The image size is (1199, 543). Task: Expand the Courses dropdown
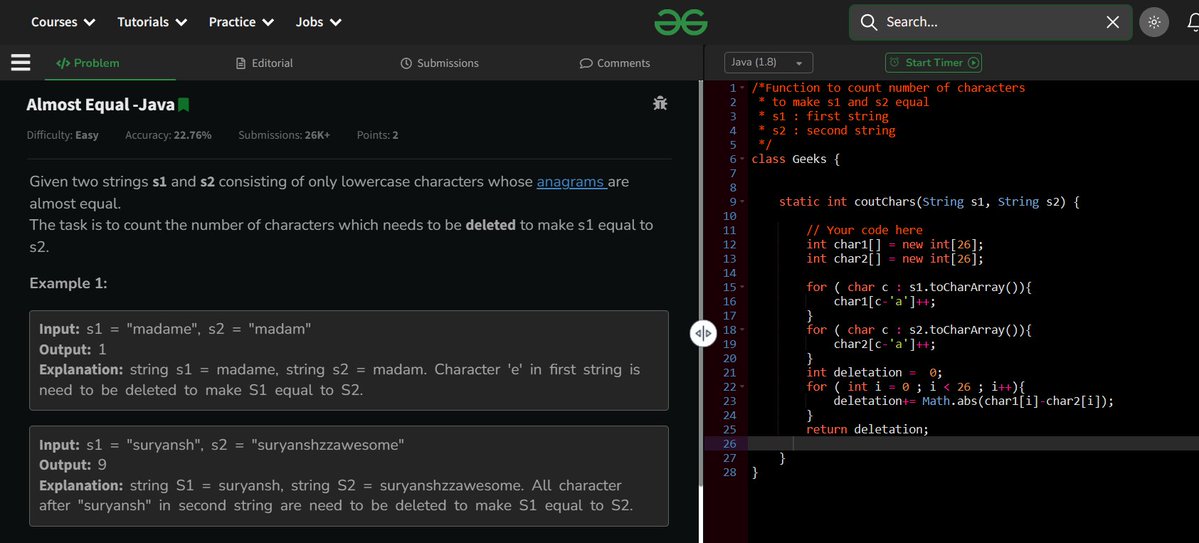point(63,22)
